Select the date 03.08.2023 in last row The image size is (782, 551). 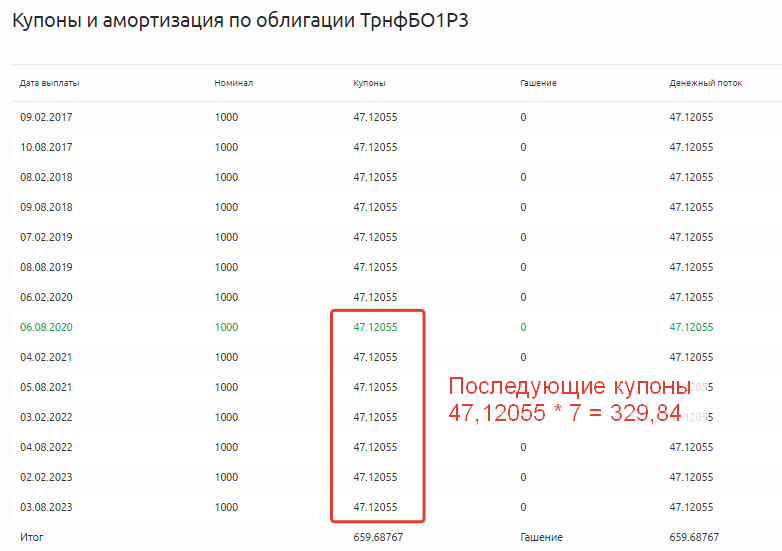click(46, 507)
